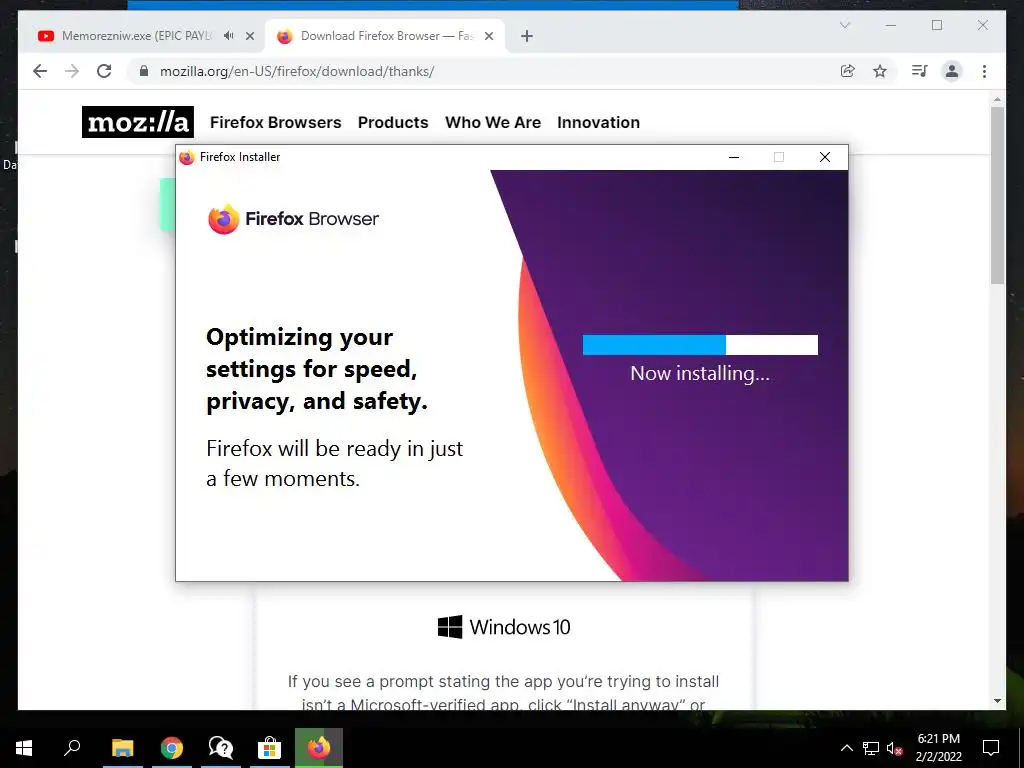Share this page from address bar
Image resolution: width=1024 pixels, height=768 pixels.
(x=848, y=71)
